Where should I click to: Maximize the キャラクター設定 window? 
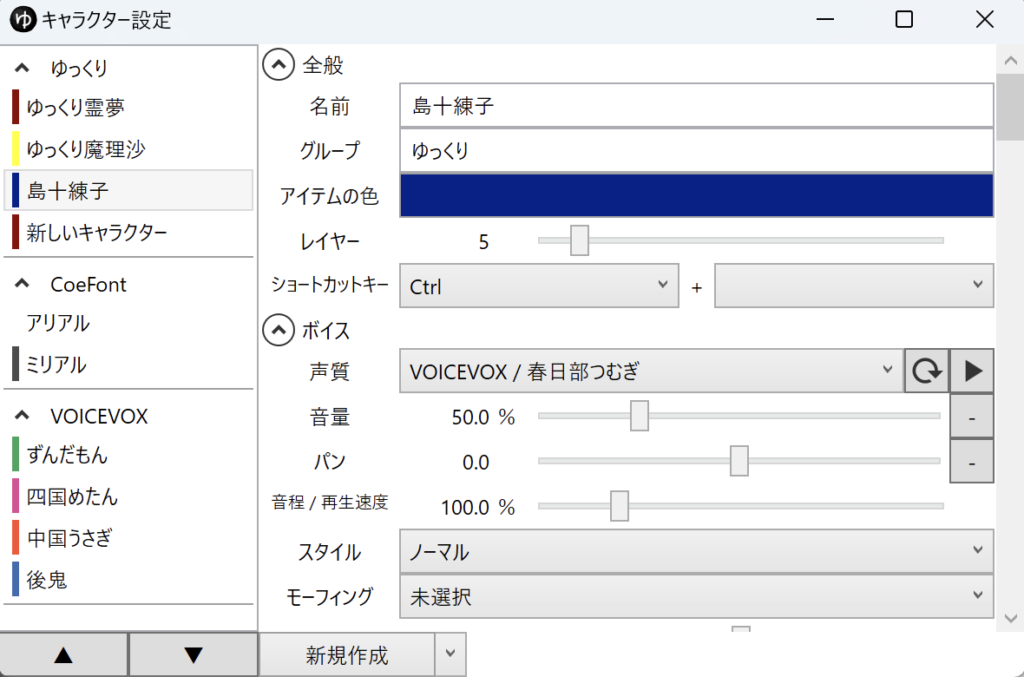(904, 20)
